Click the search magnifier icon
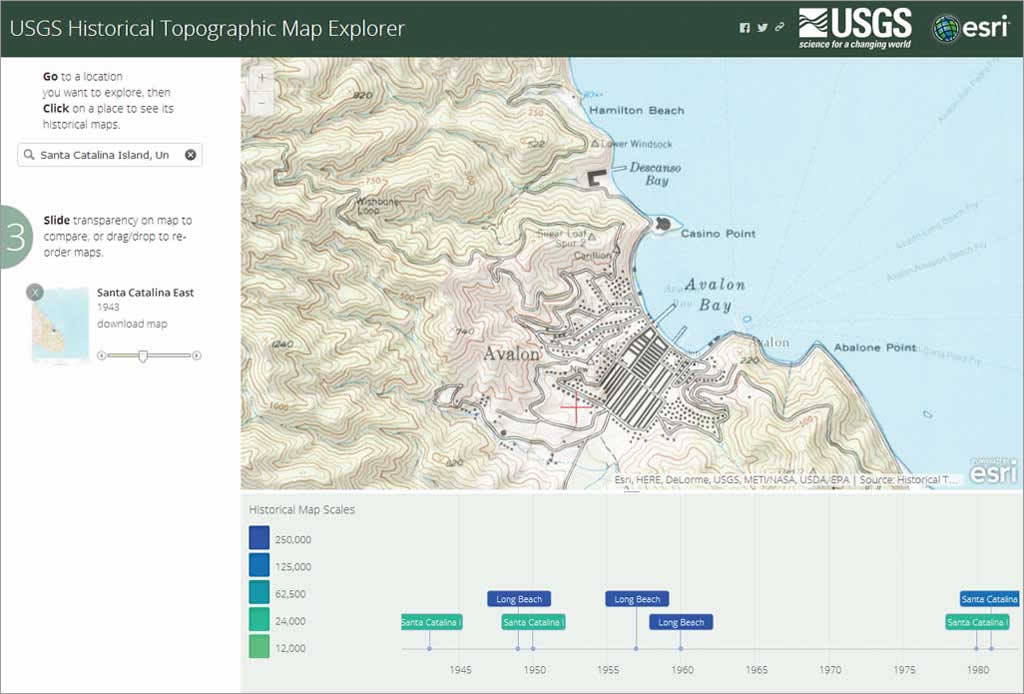Screen dimensions: 1024x694 (x=29, y=155)
